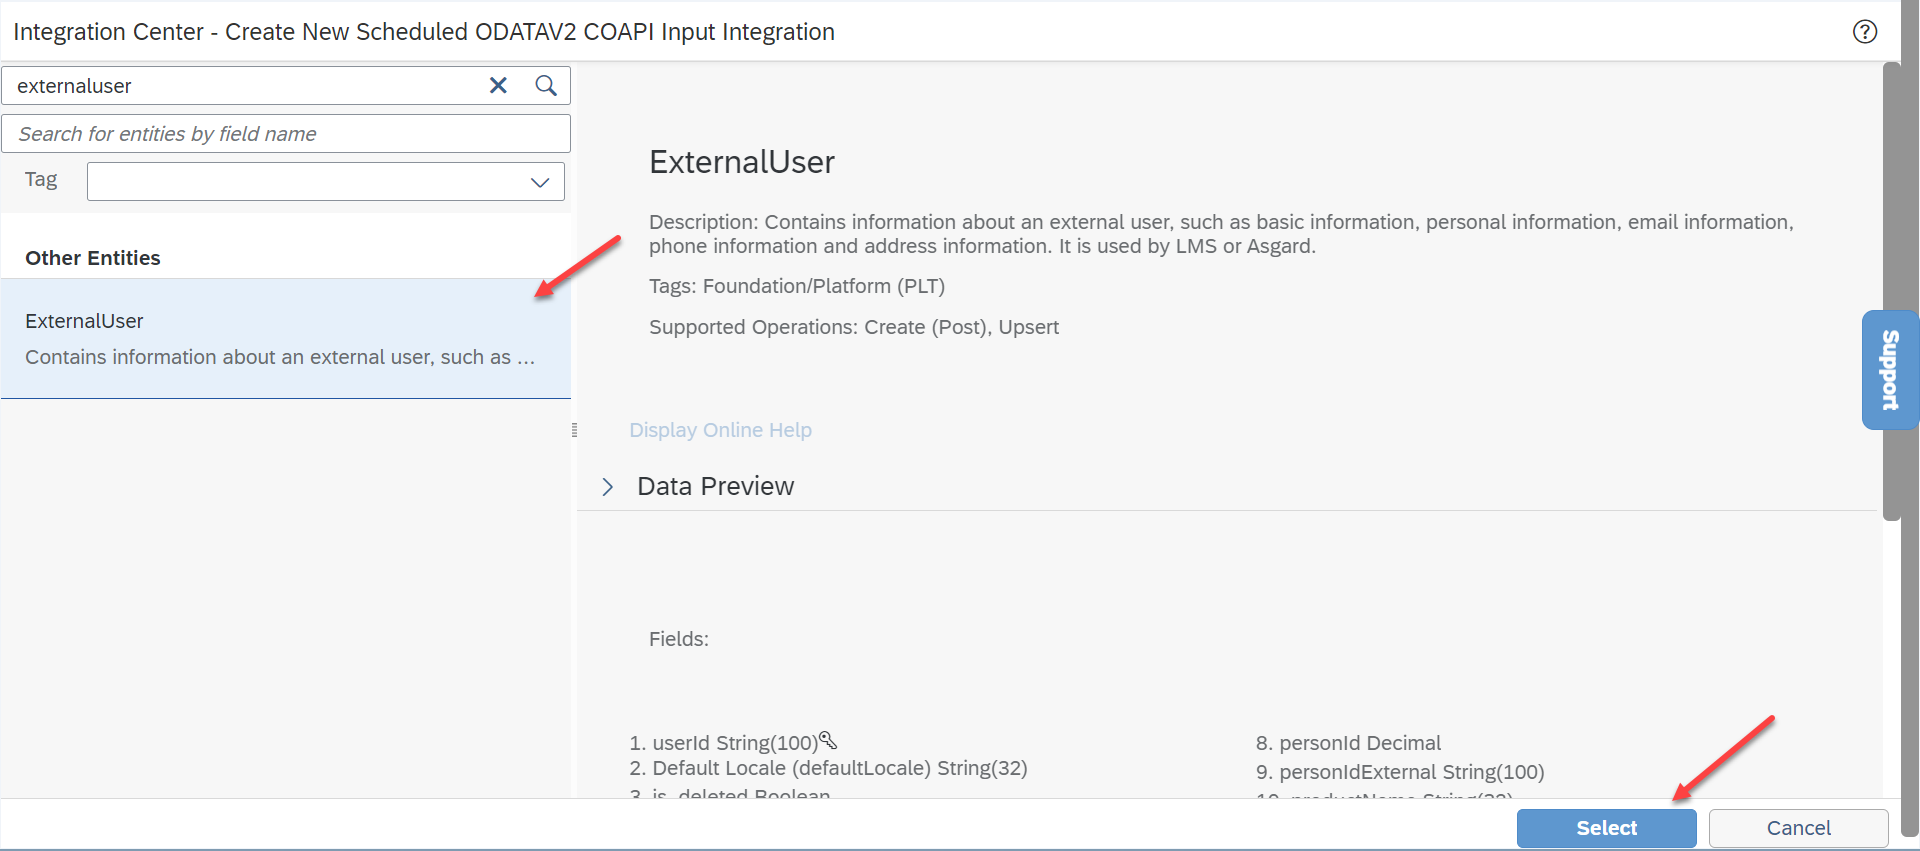Click the details panel vertical scrollbar
Screen dimensions: 1920x851
[x=1891, y=291]
